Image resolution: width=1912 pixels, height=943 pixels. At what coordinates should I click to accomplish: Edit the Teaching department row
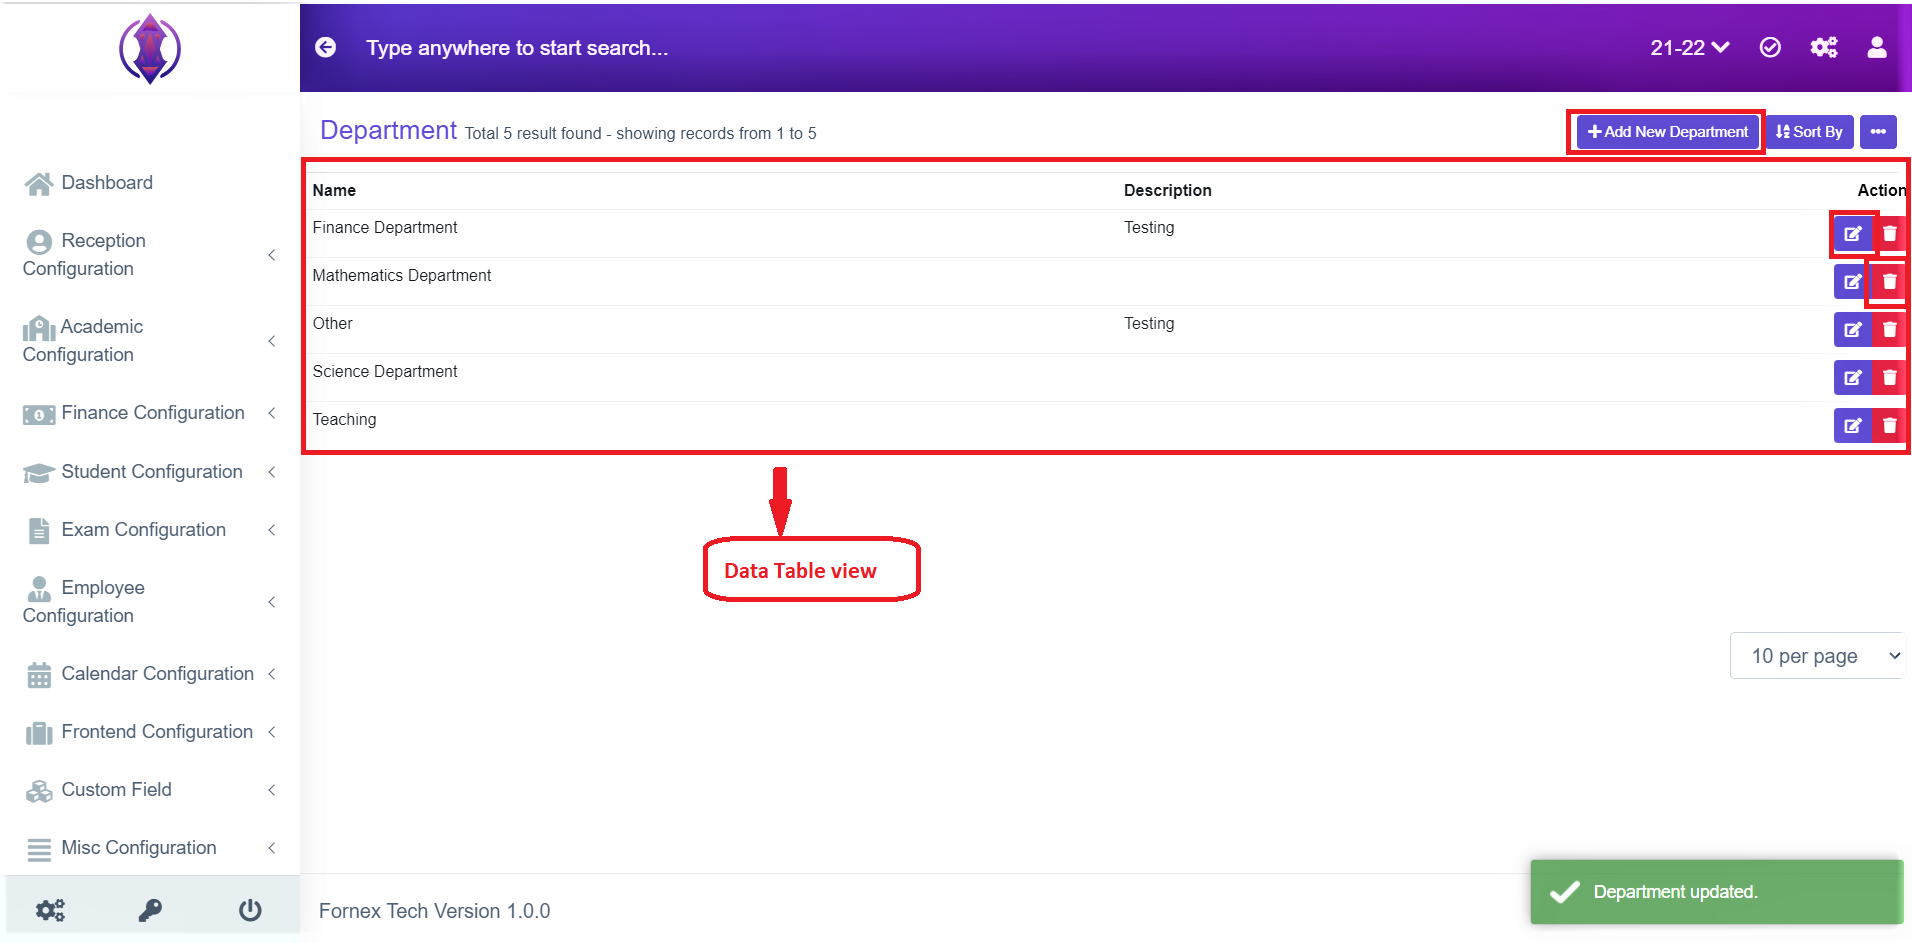1853,425
